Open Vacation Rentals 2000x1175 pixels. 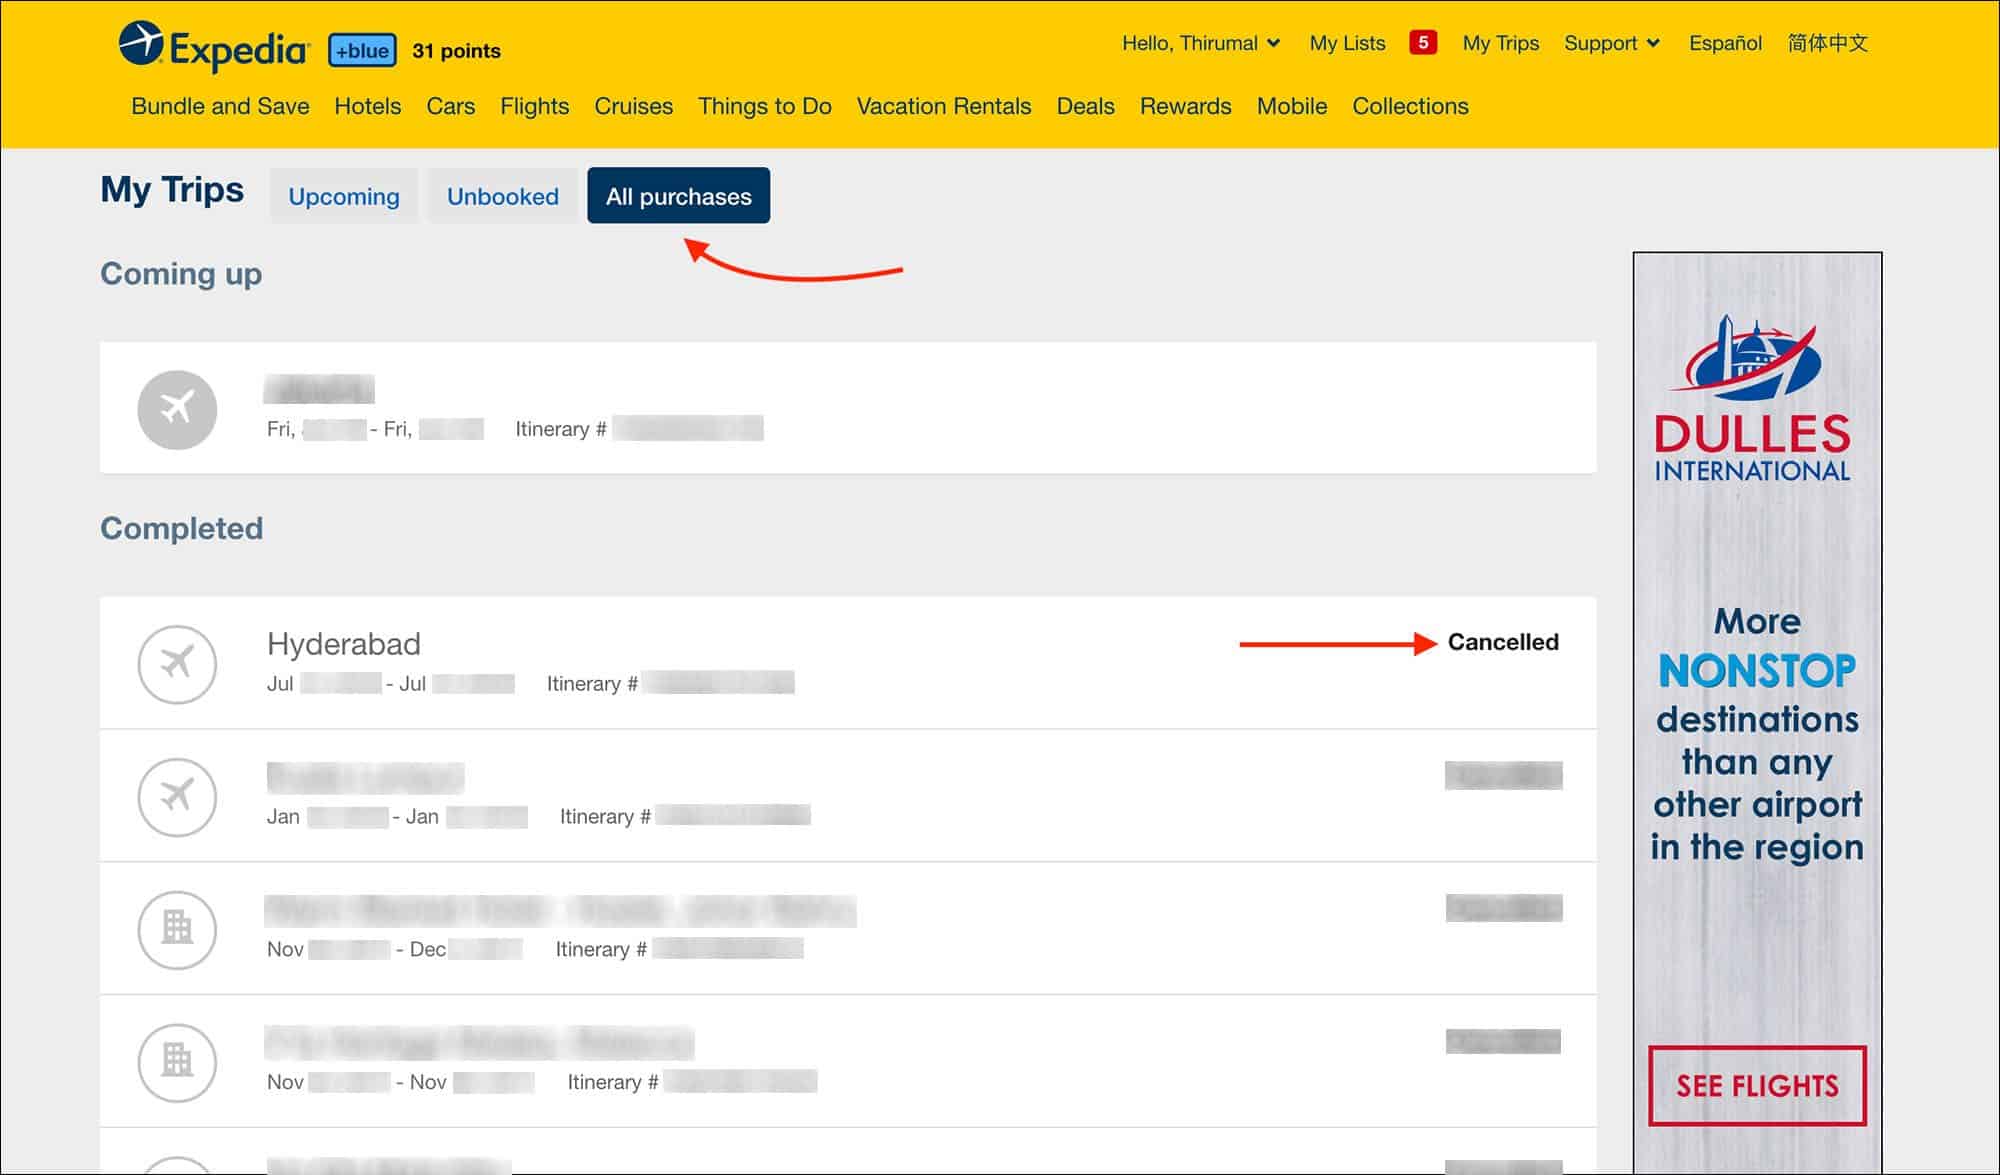point(943,106)
